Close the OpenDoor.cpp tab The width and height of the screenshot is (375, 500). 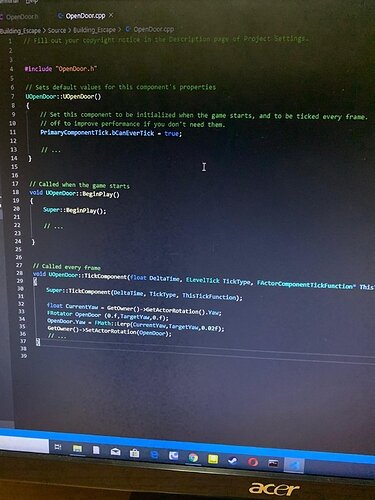(x=111, y=15)
